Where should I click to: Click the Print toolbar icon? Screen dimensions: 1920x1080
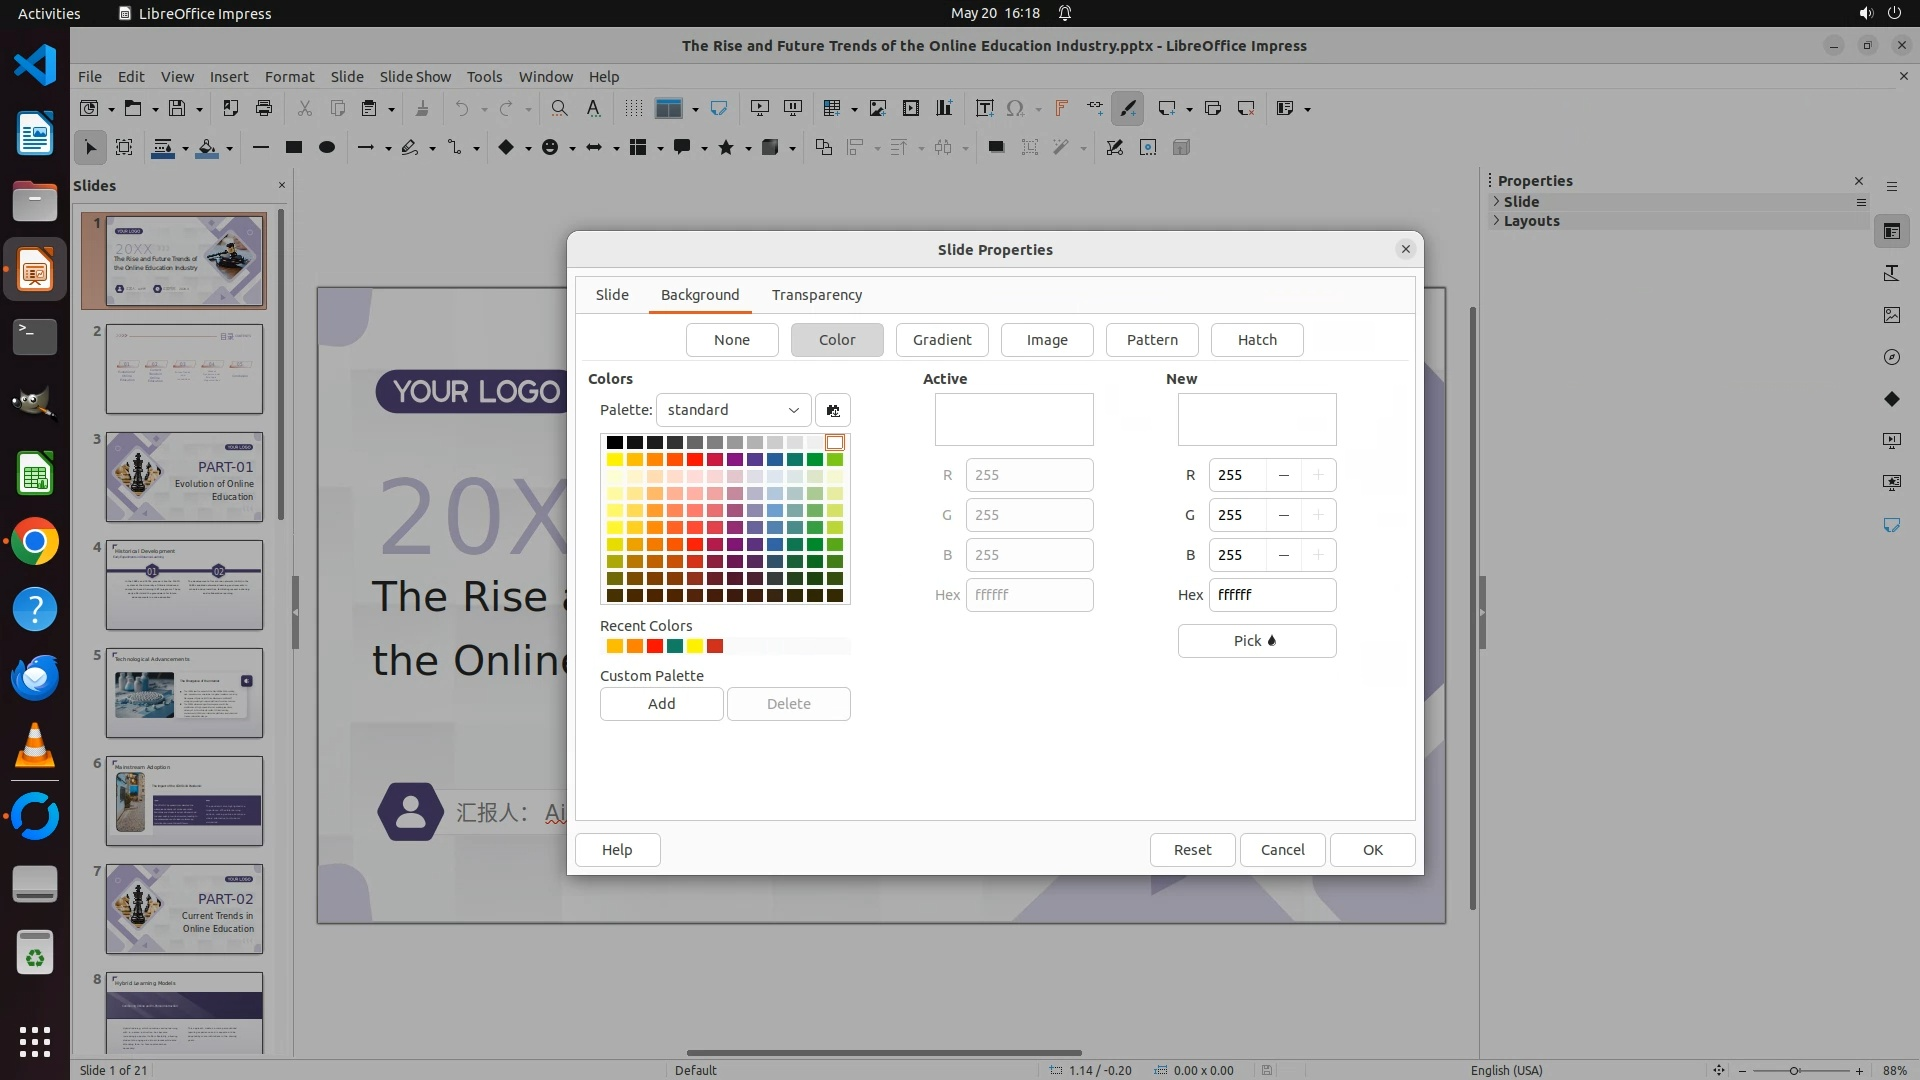(x=264, y=108)
